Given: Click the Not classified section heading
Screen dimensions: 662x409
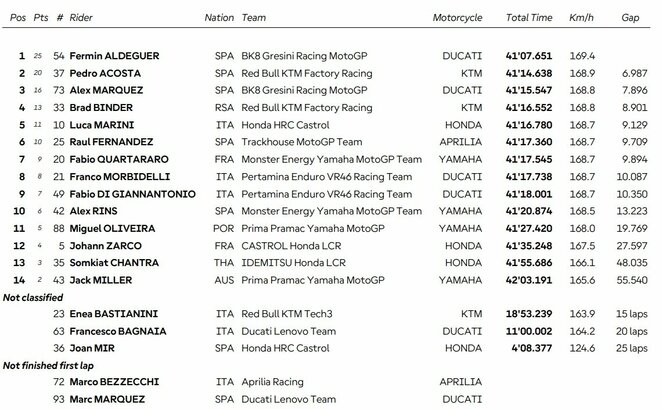Looking at the screenshot, I should pos(34,298).
